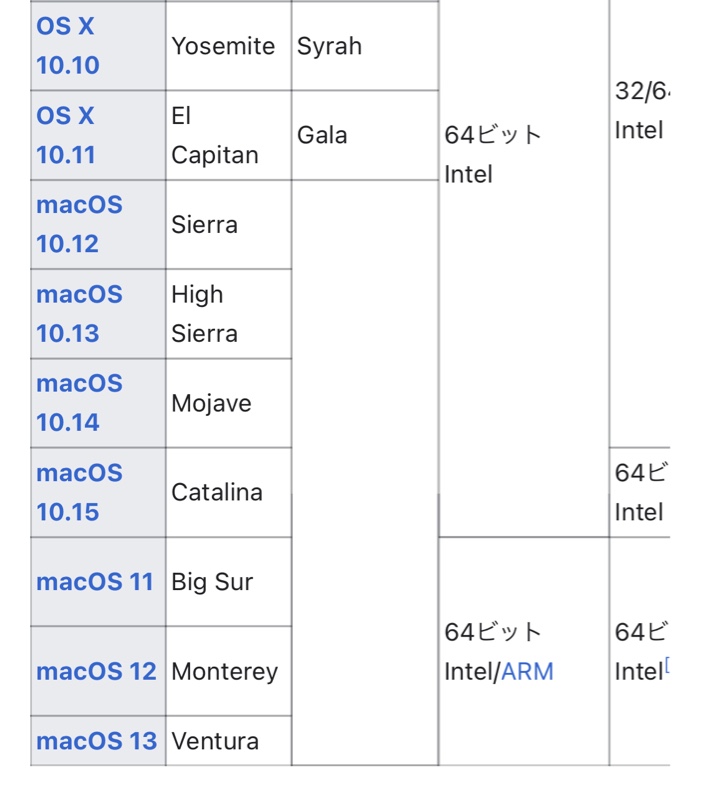This screenshot has width=701, height=800.
Task: Open the OS X 10.11 link
Action: pos(68,135)
